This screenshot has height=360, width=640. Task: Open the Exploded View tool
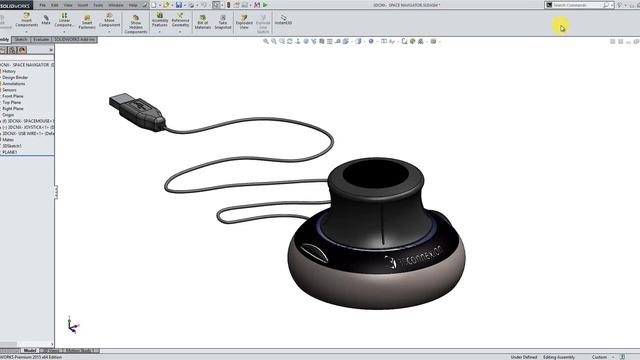point(244,22)
